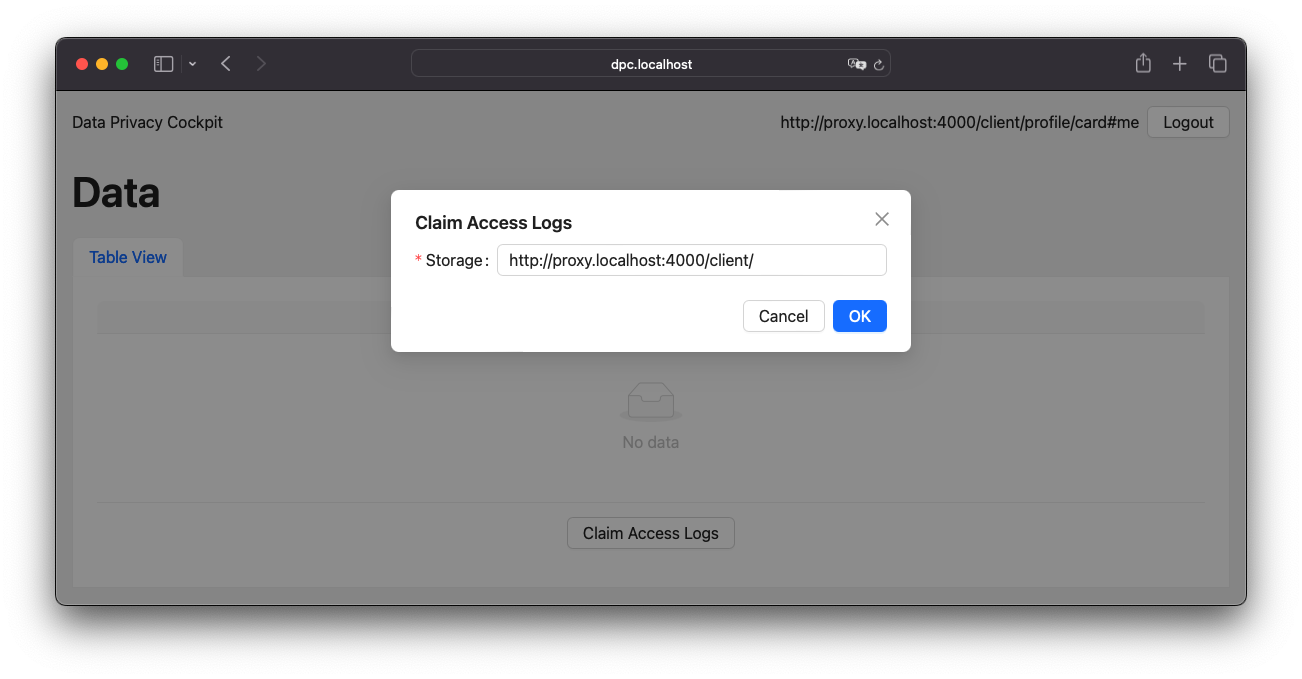
Task: Go forward with the forward arrow
Action: pyautogui.click(x=261, y=64)
